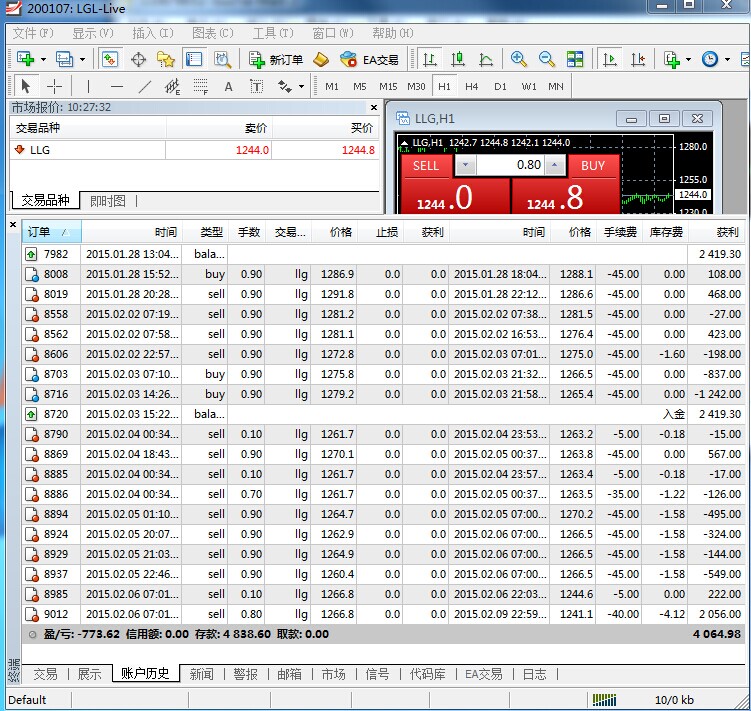Decrease lot volume with down arrow
Screen dimensions: 751x711
click(x=466, y=165)
